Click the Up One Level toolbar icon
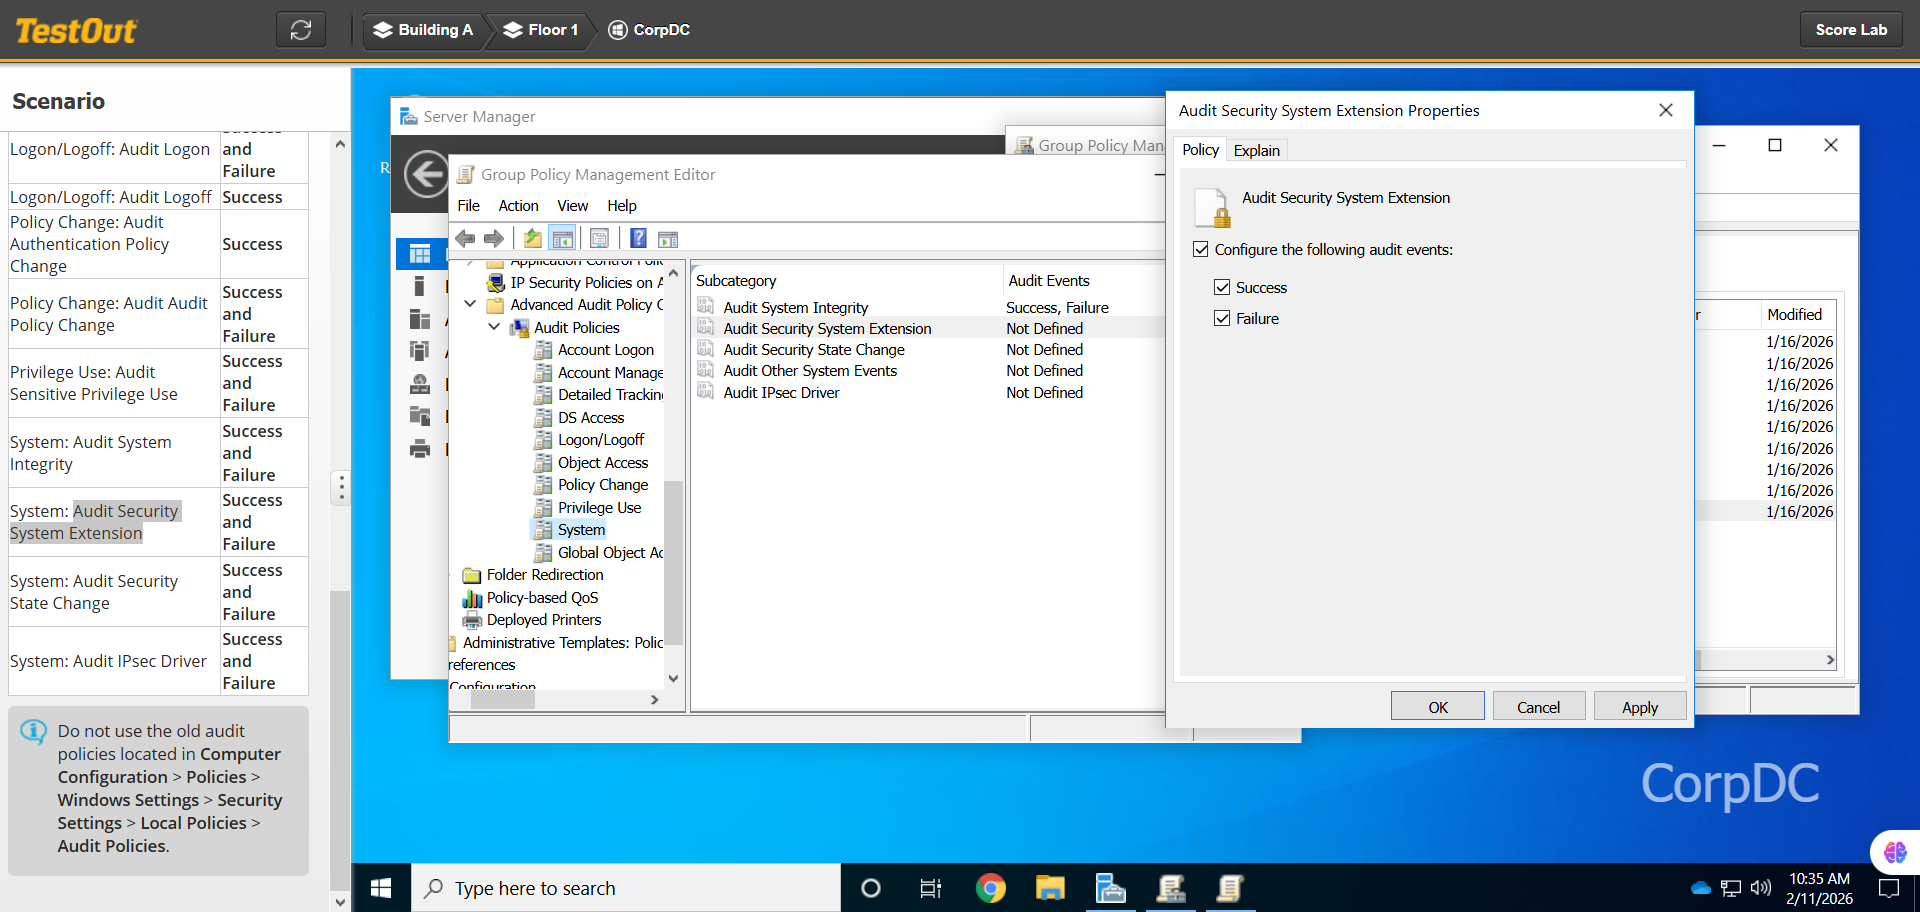1920x912 pixels. click(533, 238)
